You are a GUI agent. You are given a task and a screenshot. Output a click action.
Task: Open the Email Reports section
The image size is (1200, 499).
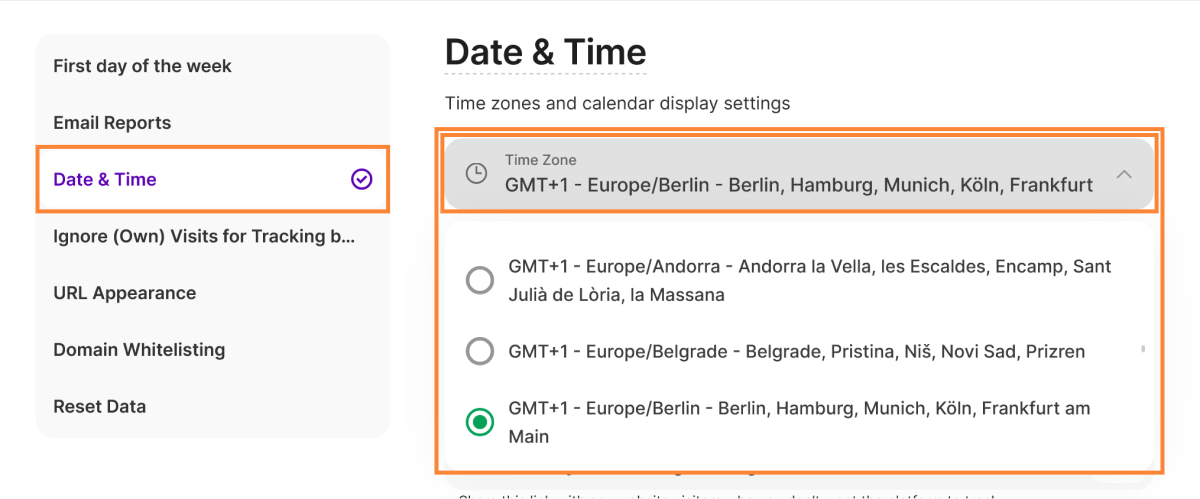pos(112,123)
